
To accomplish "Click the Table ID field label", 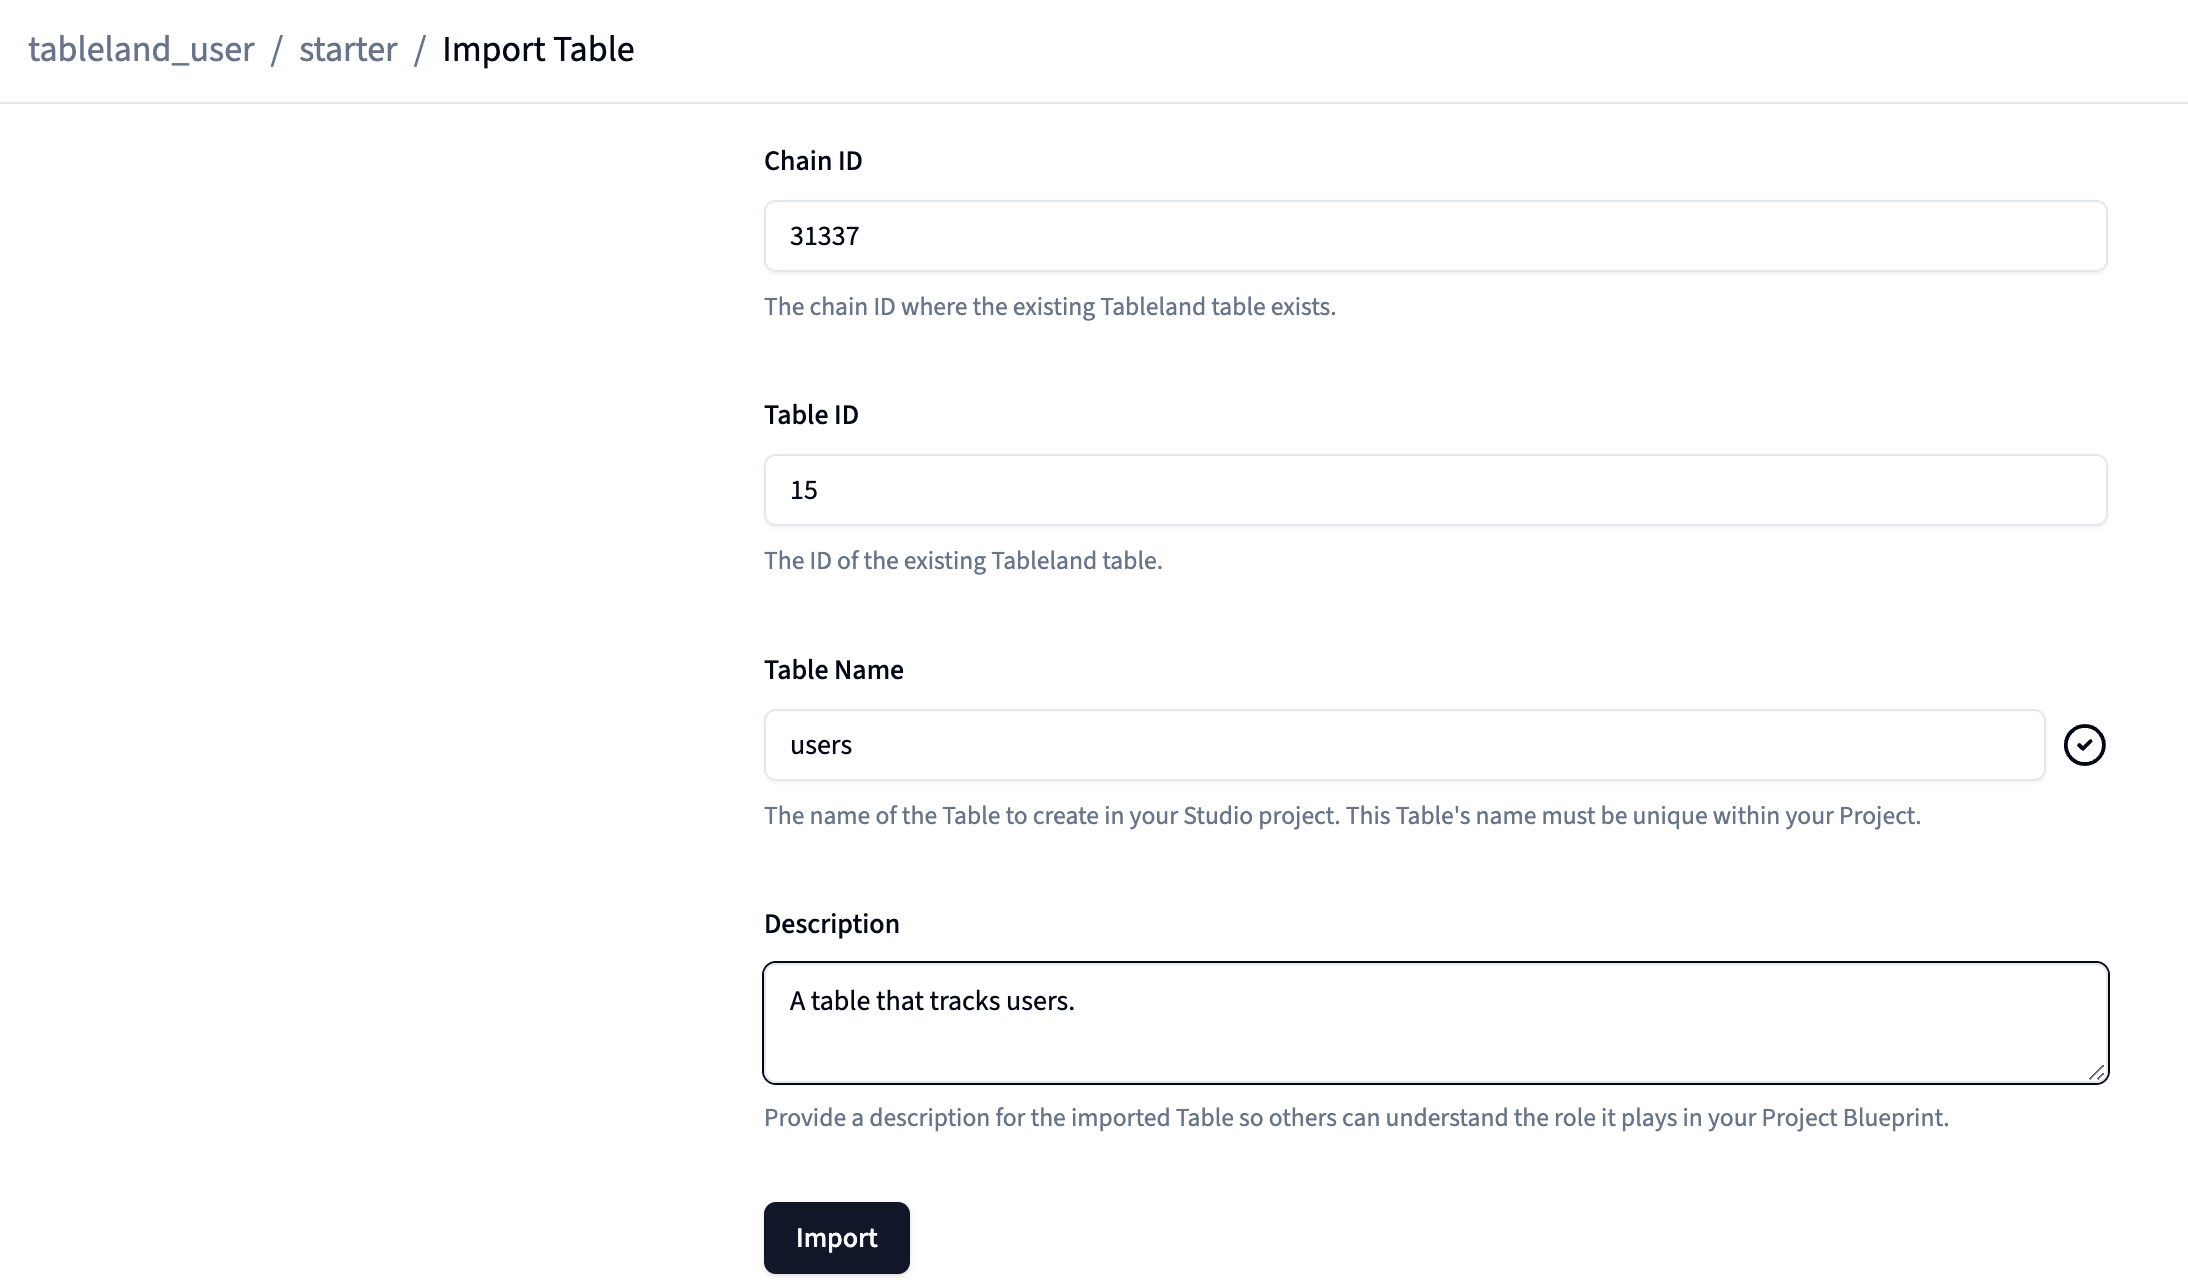I will click(x=810, y=415).
